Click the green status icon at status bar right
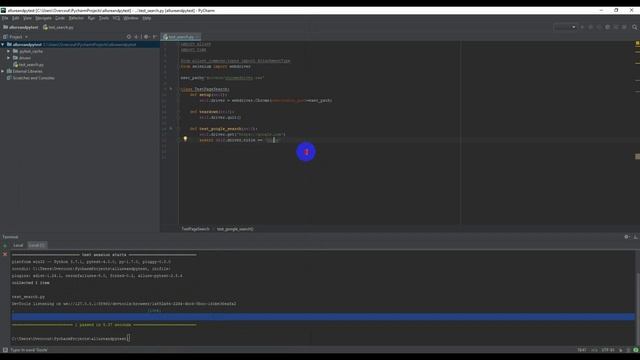This screenshot has width=640, height=360. coord(636,350)
